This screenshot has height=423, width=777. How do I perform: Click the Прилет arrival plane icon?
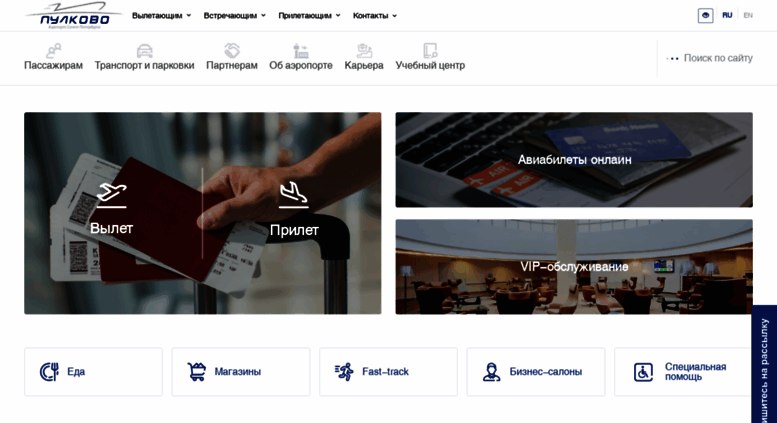[x=293, y=194]
